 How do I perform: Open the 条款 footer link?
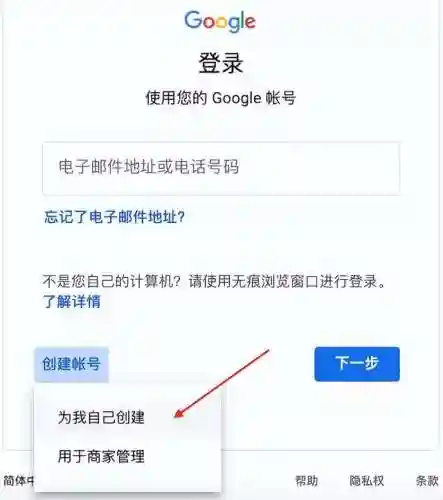(x=427, y=481)
